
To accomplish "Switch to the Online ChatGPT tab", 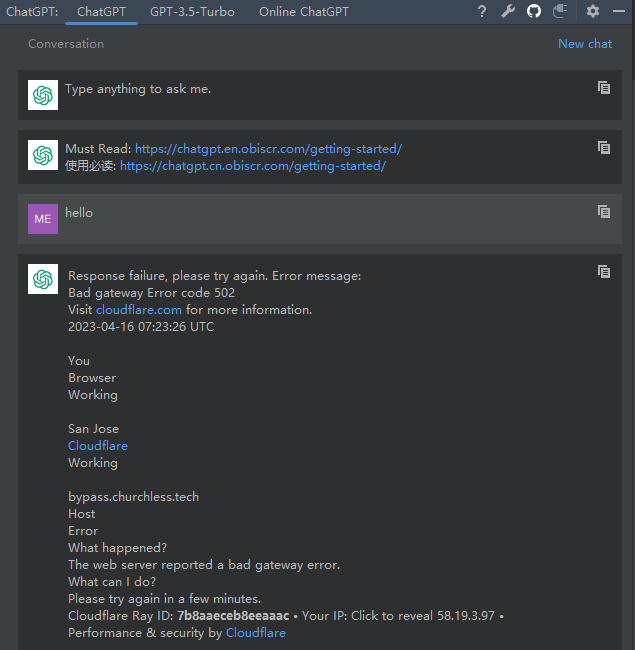I will pos(304,12).
